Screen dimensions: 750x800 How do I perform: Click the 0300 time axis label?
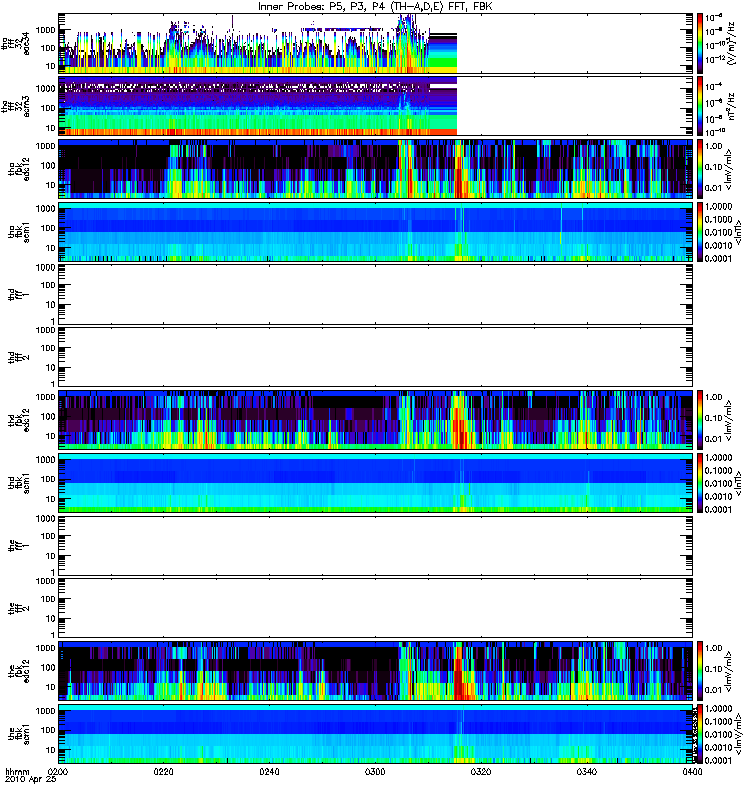(375, 771)
